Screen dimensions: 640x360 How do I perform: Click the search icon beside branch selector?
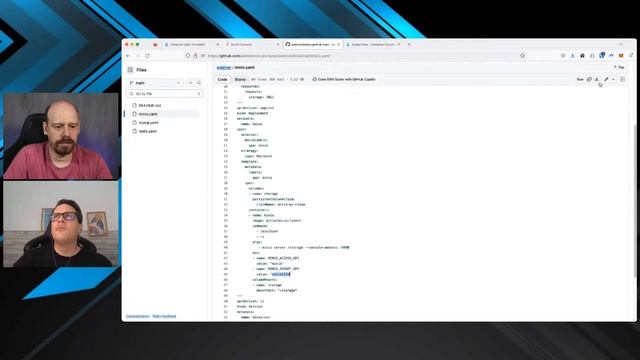199,83
